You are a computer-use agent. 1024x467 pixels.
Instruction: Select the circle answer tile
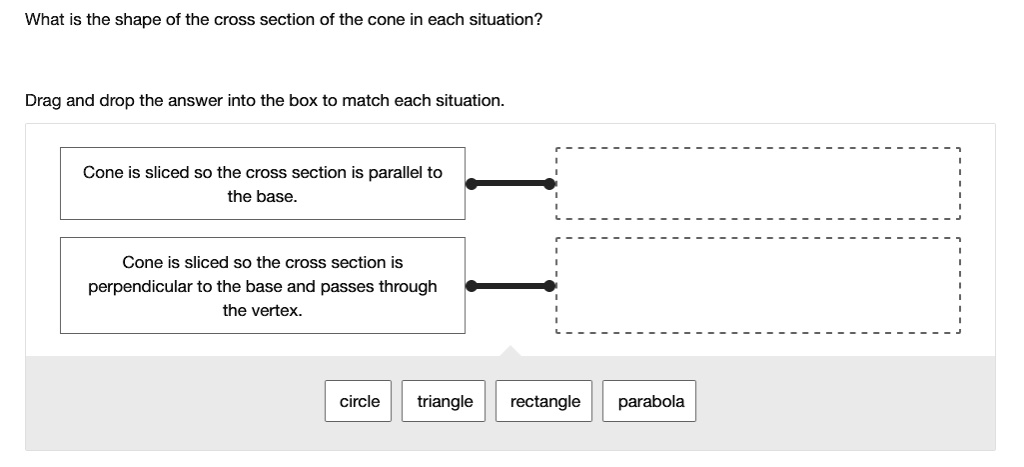[x=359, y=401]
